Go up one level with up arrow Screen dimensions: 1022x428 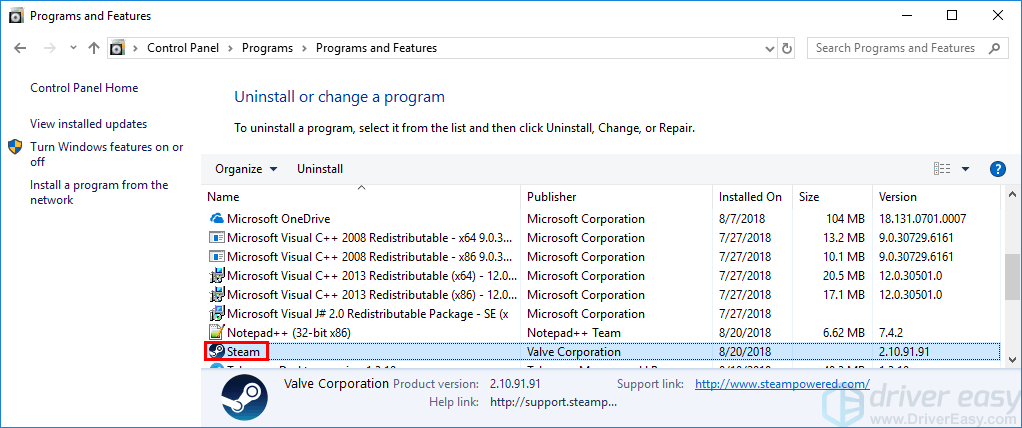[94, 48]
